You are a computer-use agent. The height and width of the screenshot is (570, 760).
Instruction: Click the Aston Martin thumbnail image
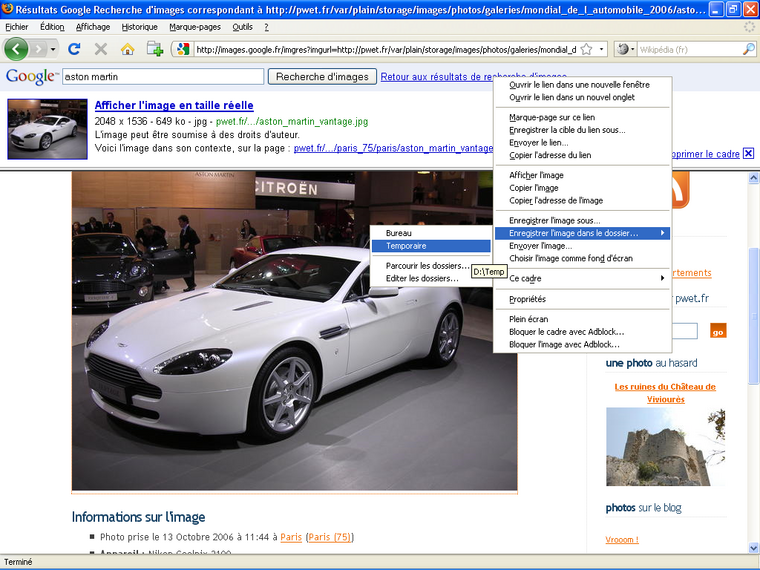point(48,129)
